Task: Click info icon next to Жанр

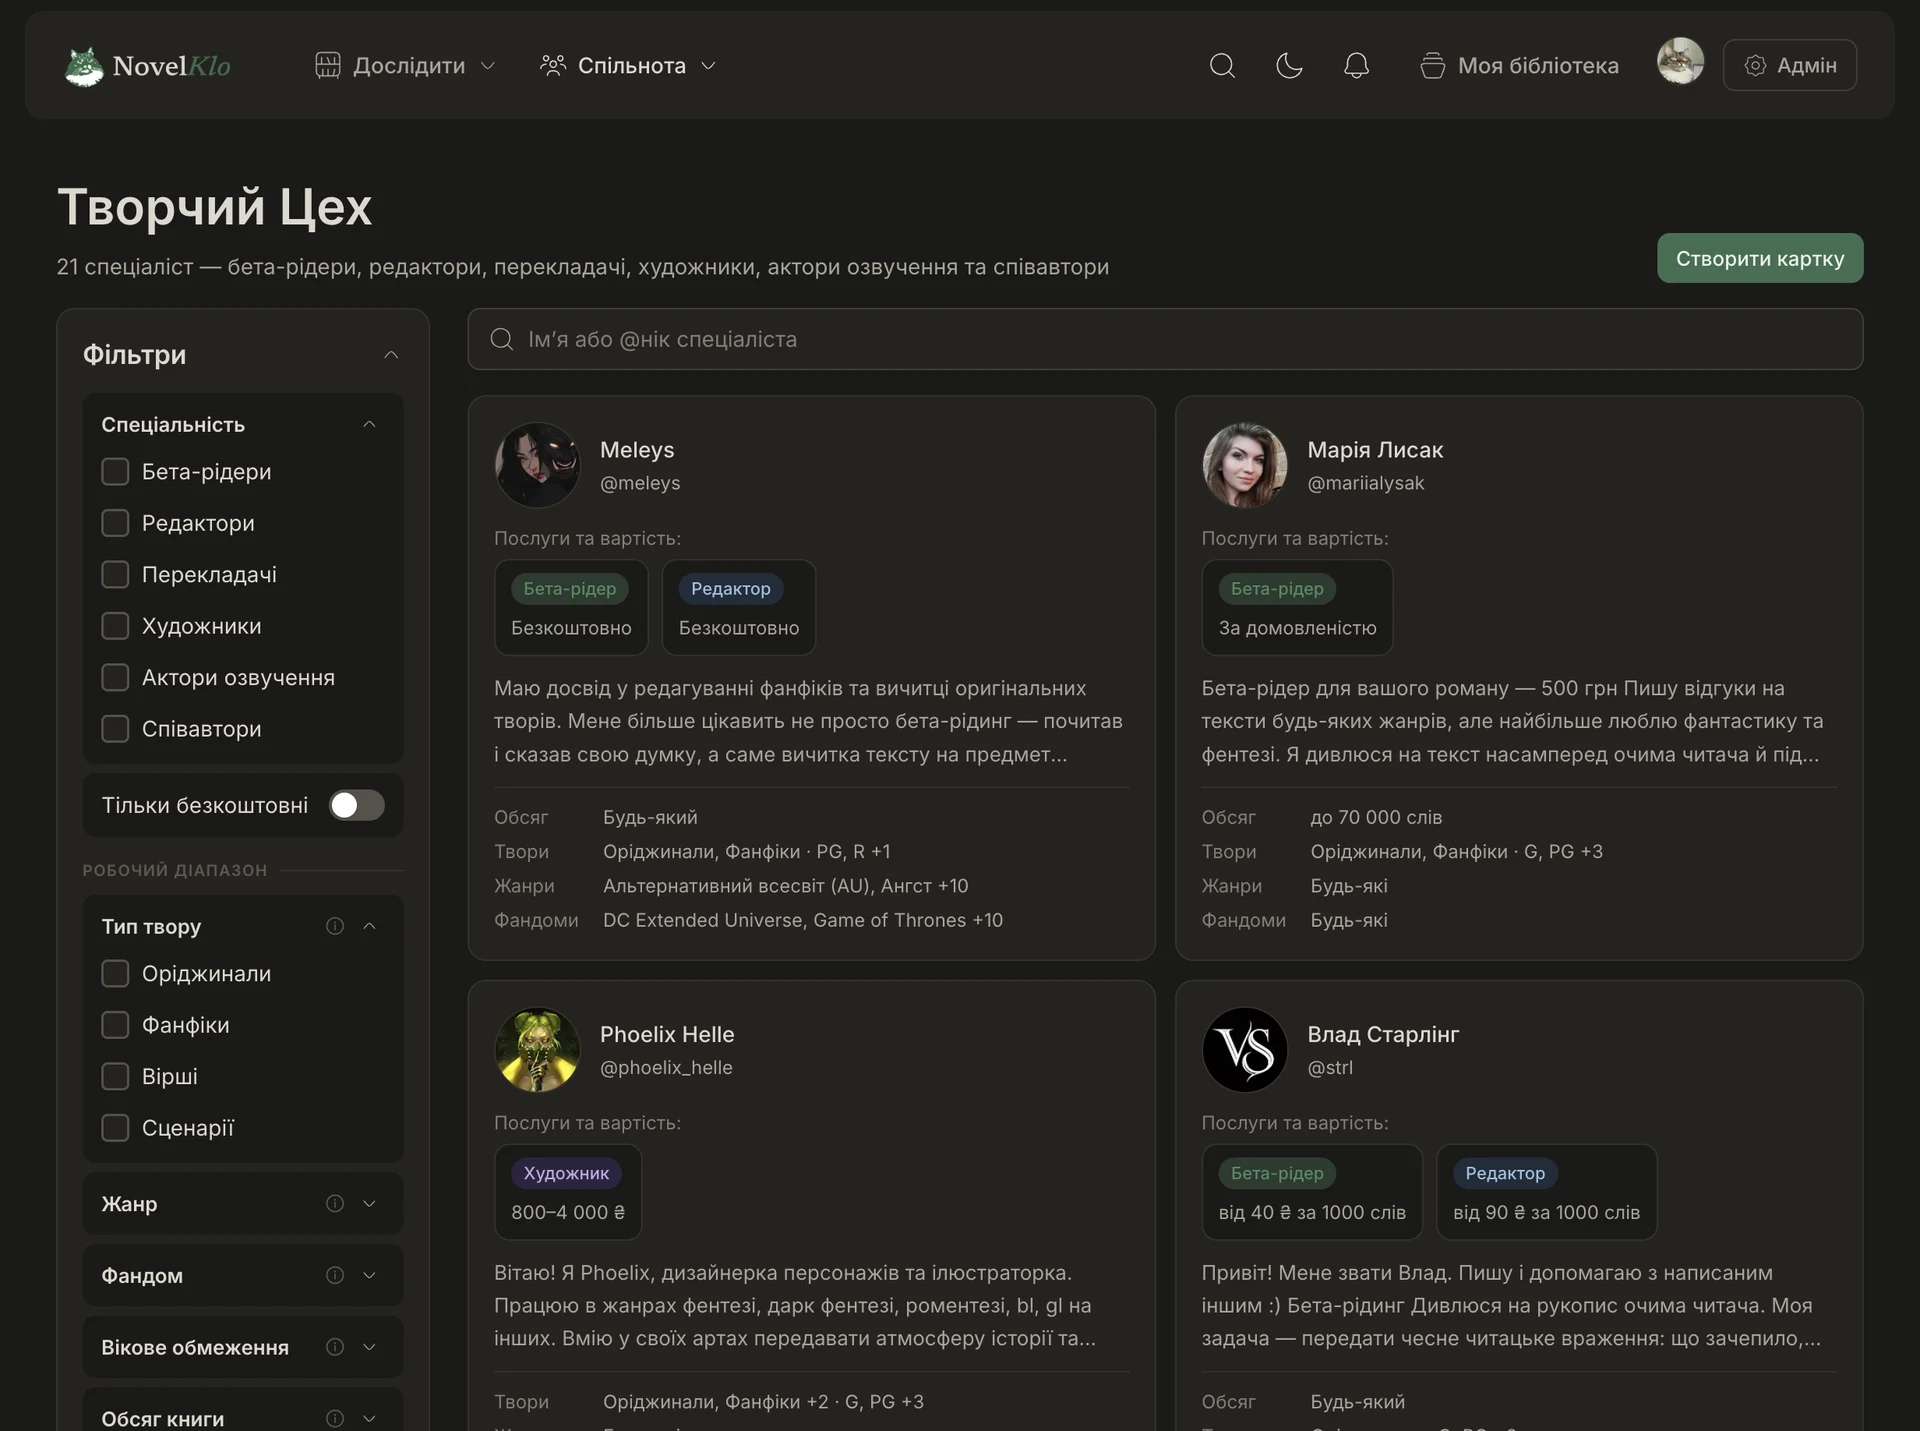Action: click(x=335, y=1203)
